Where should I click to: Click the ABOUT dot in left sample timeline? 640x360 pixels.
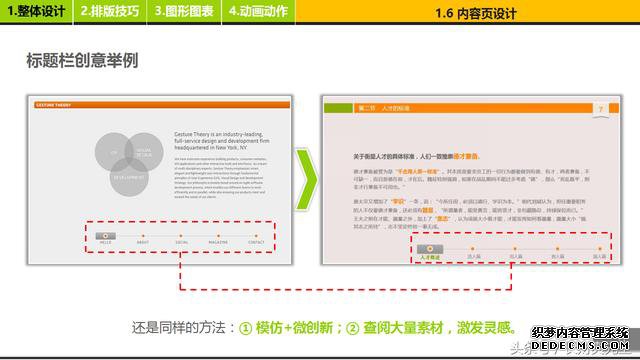pyautogui.click(x=143, y=236)
